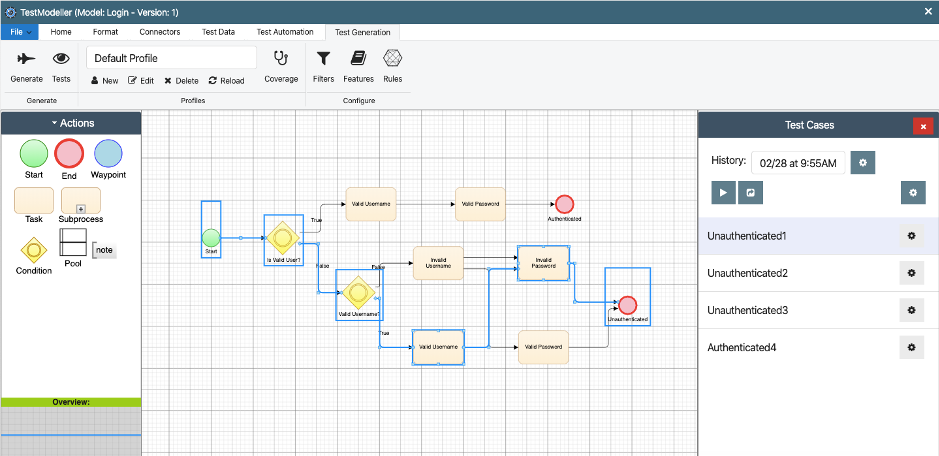Open the Tests eye icon

point(61,59)
